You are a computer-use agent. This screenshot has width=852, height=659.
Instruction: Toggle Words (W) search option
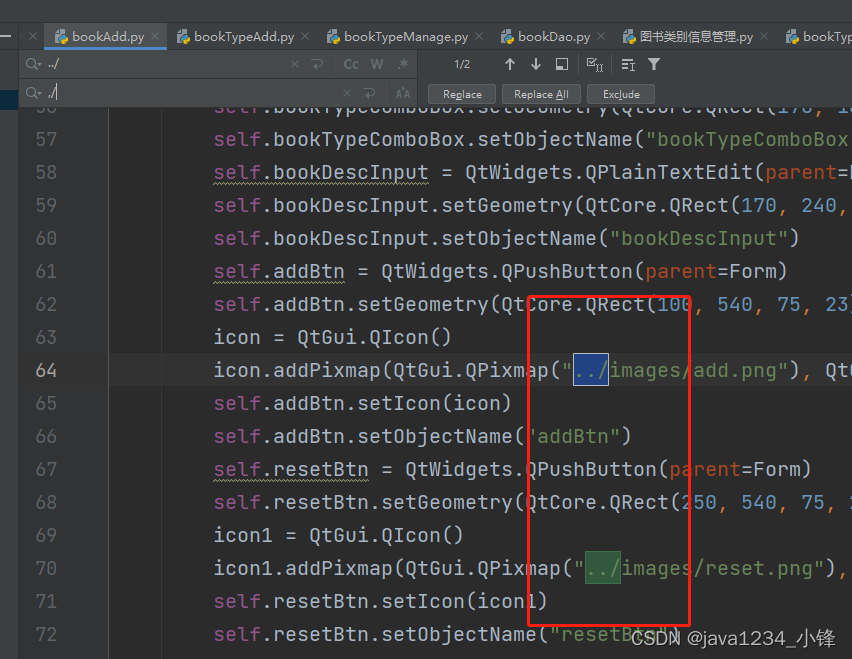(x=377, y=64)
